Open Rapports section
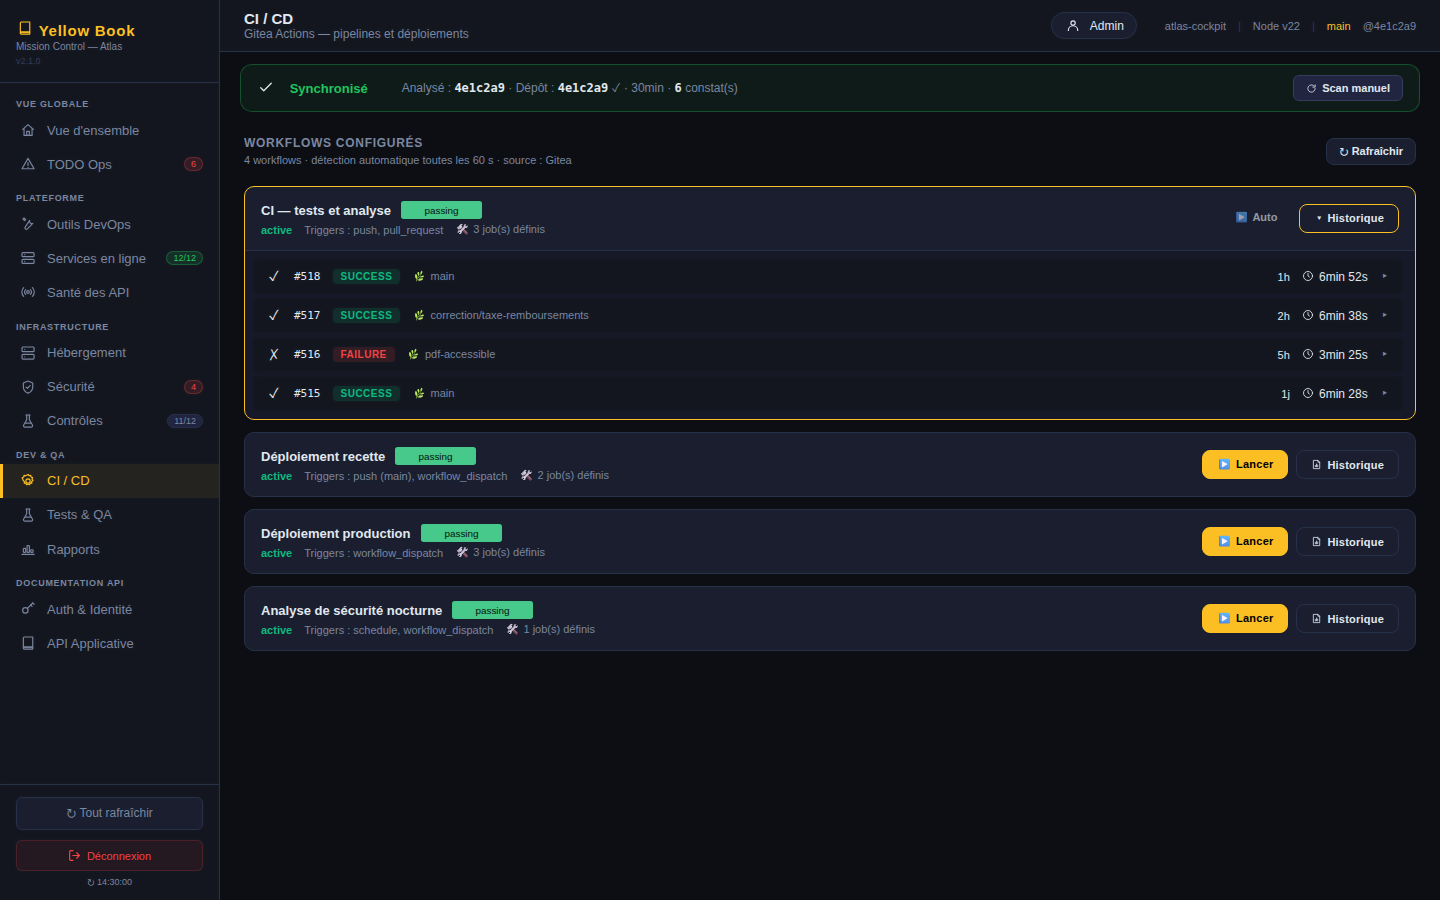The height and width of the screenshot is (900, 1440). 109,549
